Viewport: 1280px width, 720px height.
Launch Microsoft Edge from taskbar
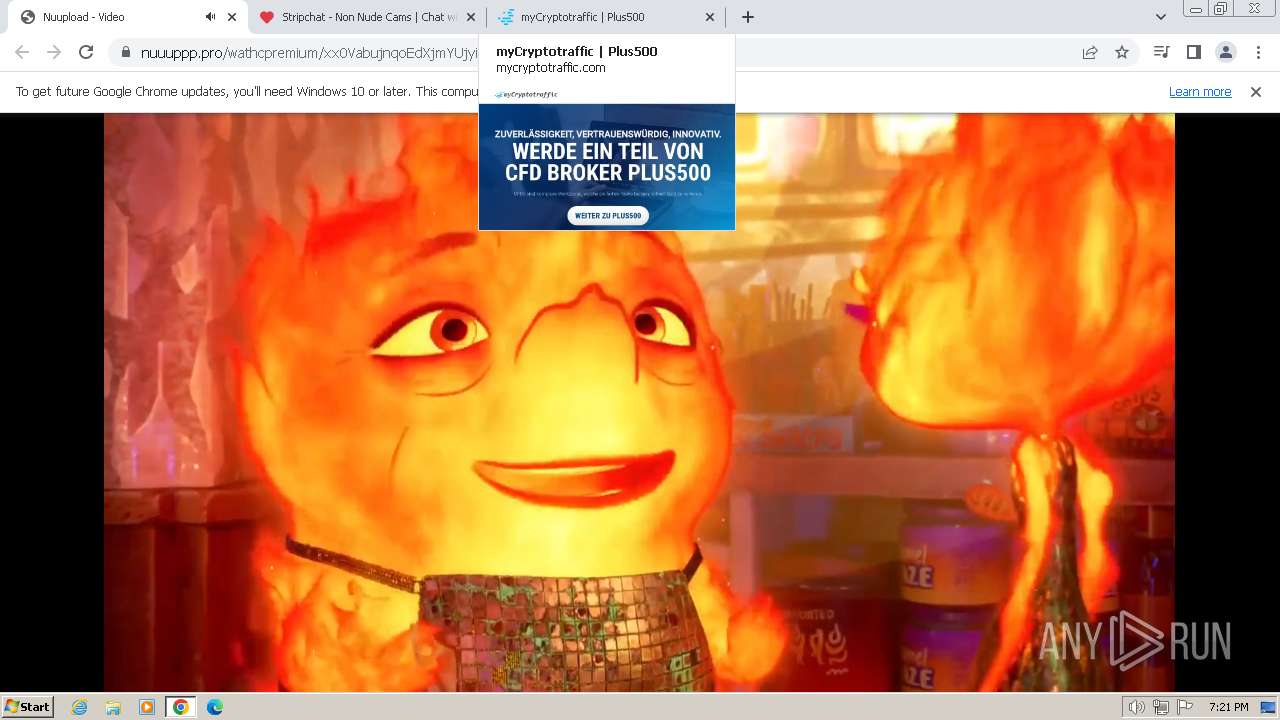point(215,707)
